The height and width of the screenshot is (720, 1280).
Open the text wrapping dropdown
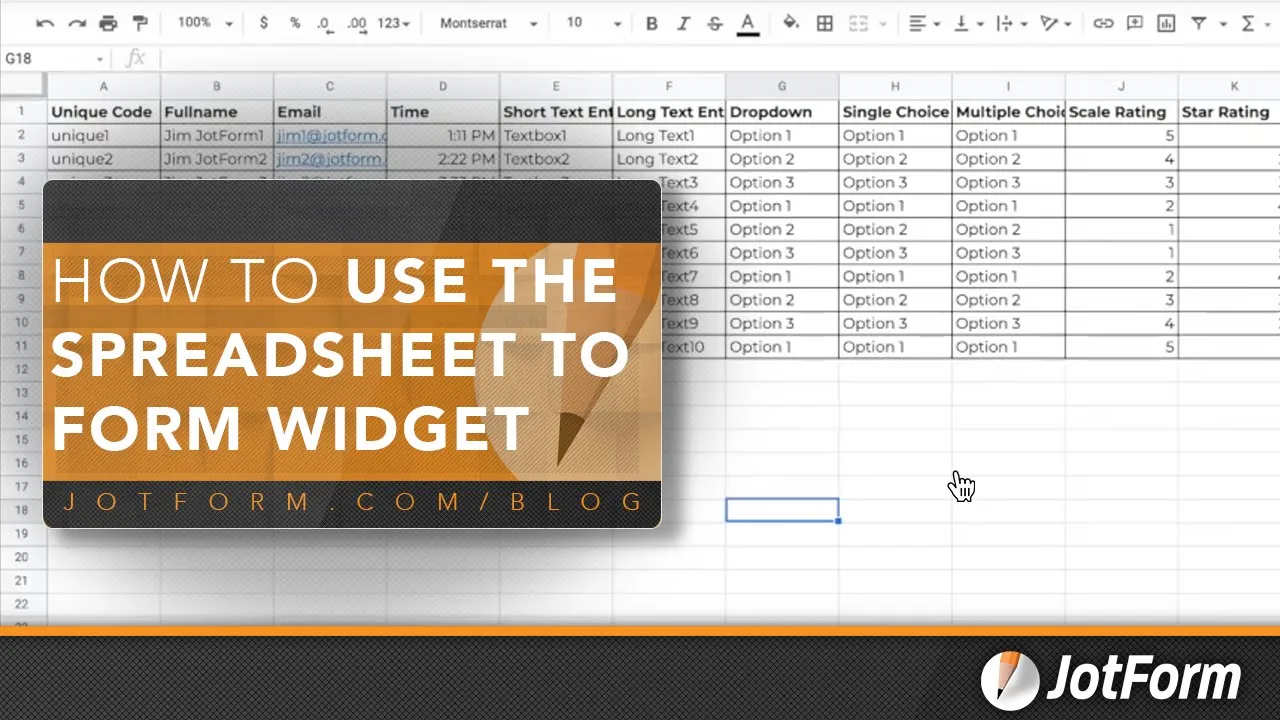[1012, 23]
